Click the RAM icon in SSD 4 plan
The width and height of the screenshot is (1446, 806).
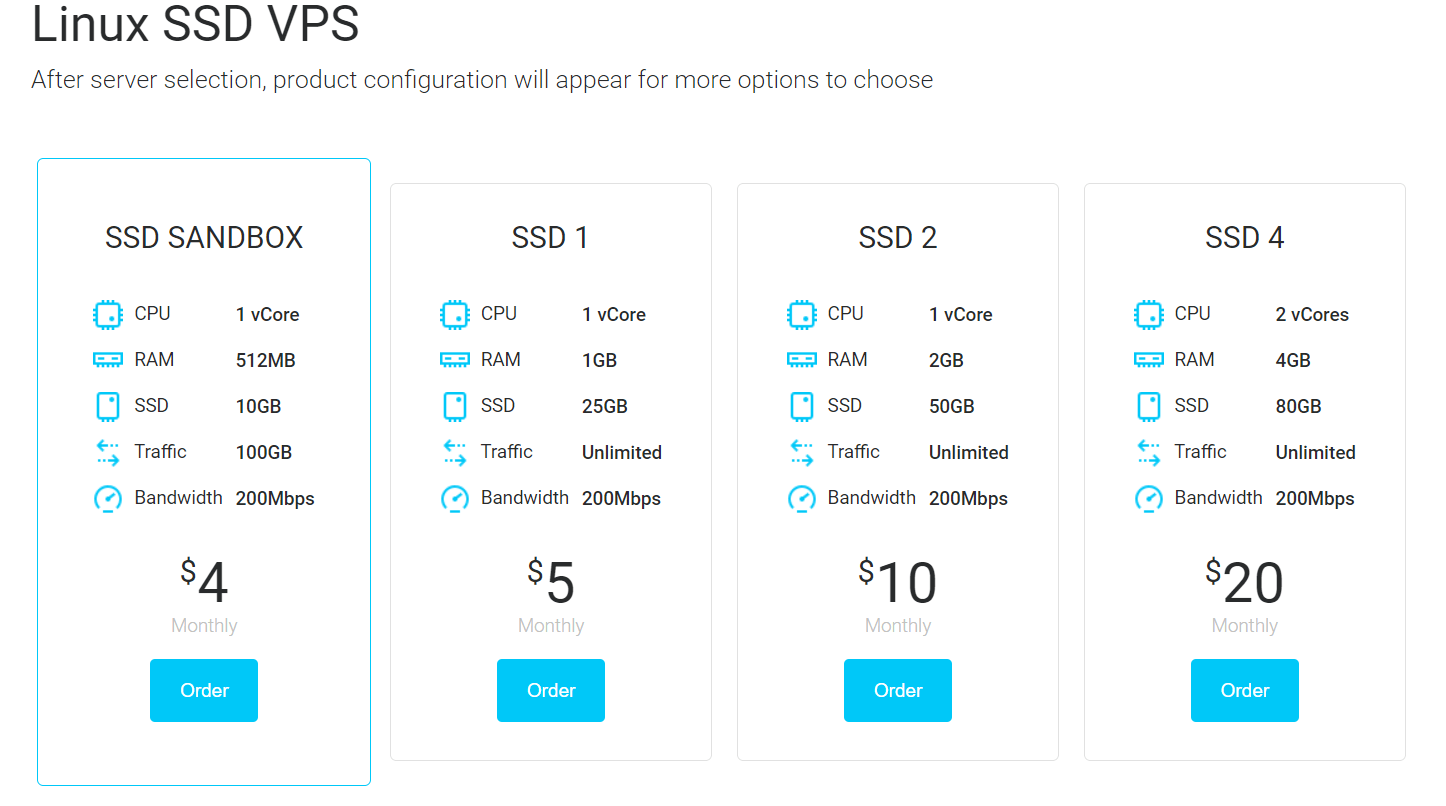1148,359
